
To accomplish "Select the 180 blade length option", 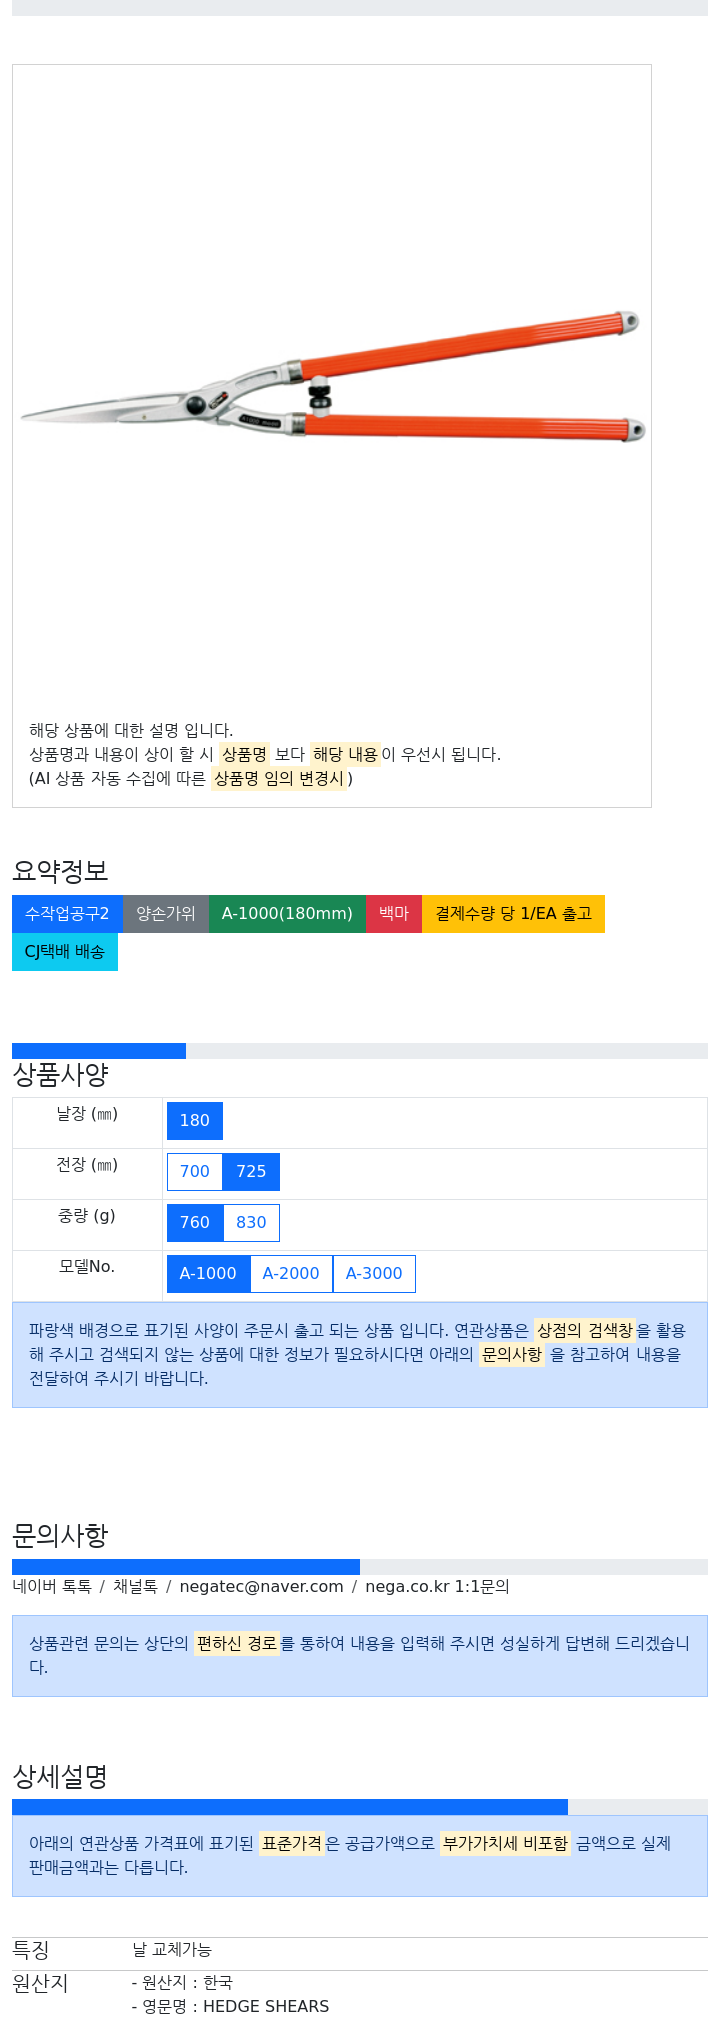I will (195, 1121).
